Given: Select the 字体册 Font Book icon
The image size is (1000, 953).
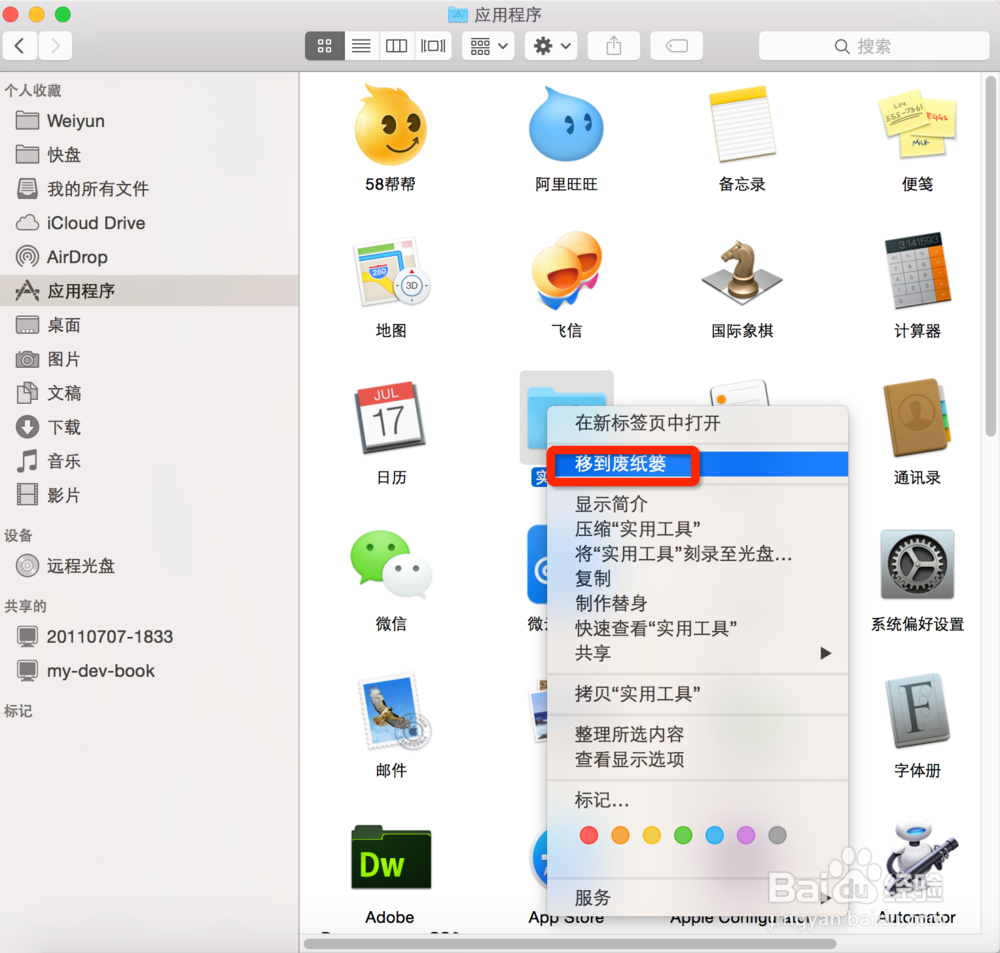Looking at the screenshot, I should tap(917, 711).
